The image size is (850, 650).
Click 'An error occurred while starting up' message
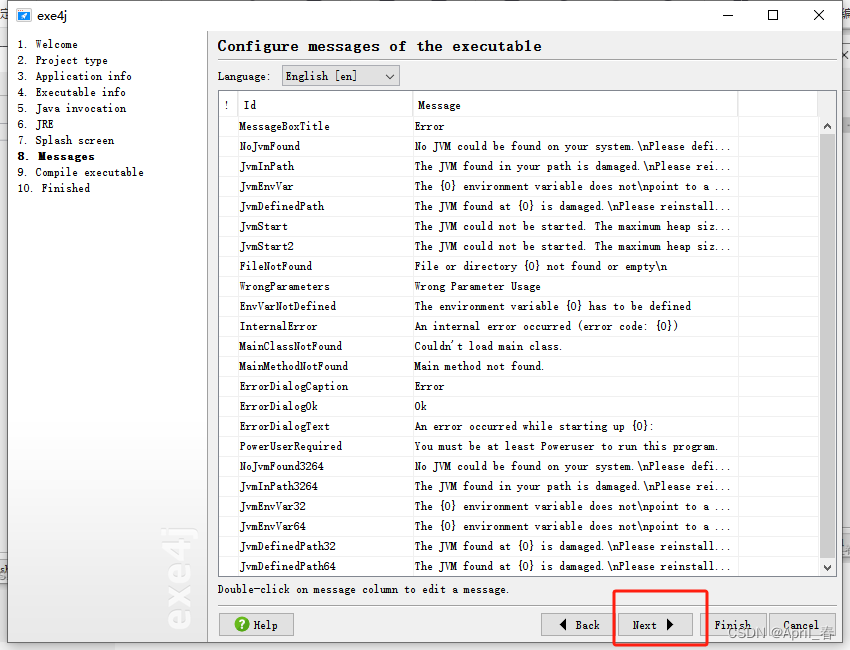[534, 427]
